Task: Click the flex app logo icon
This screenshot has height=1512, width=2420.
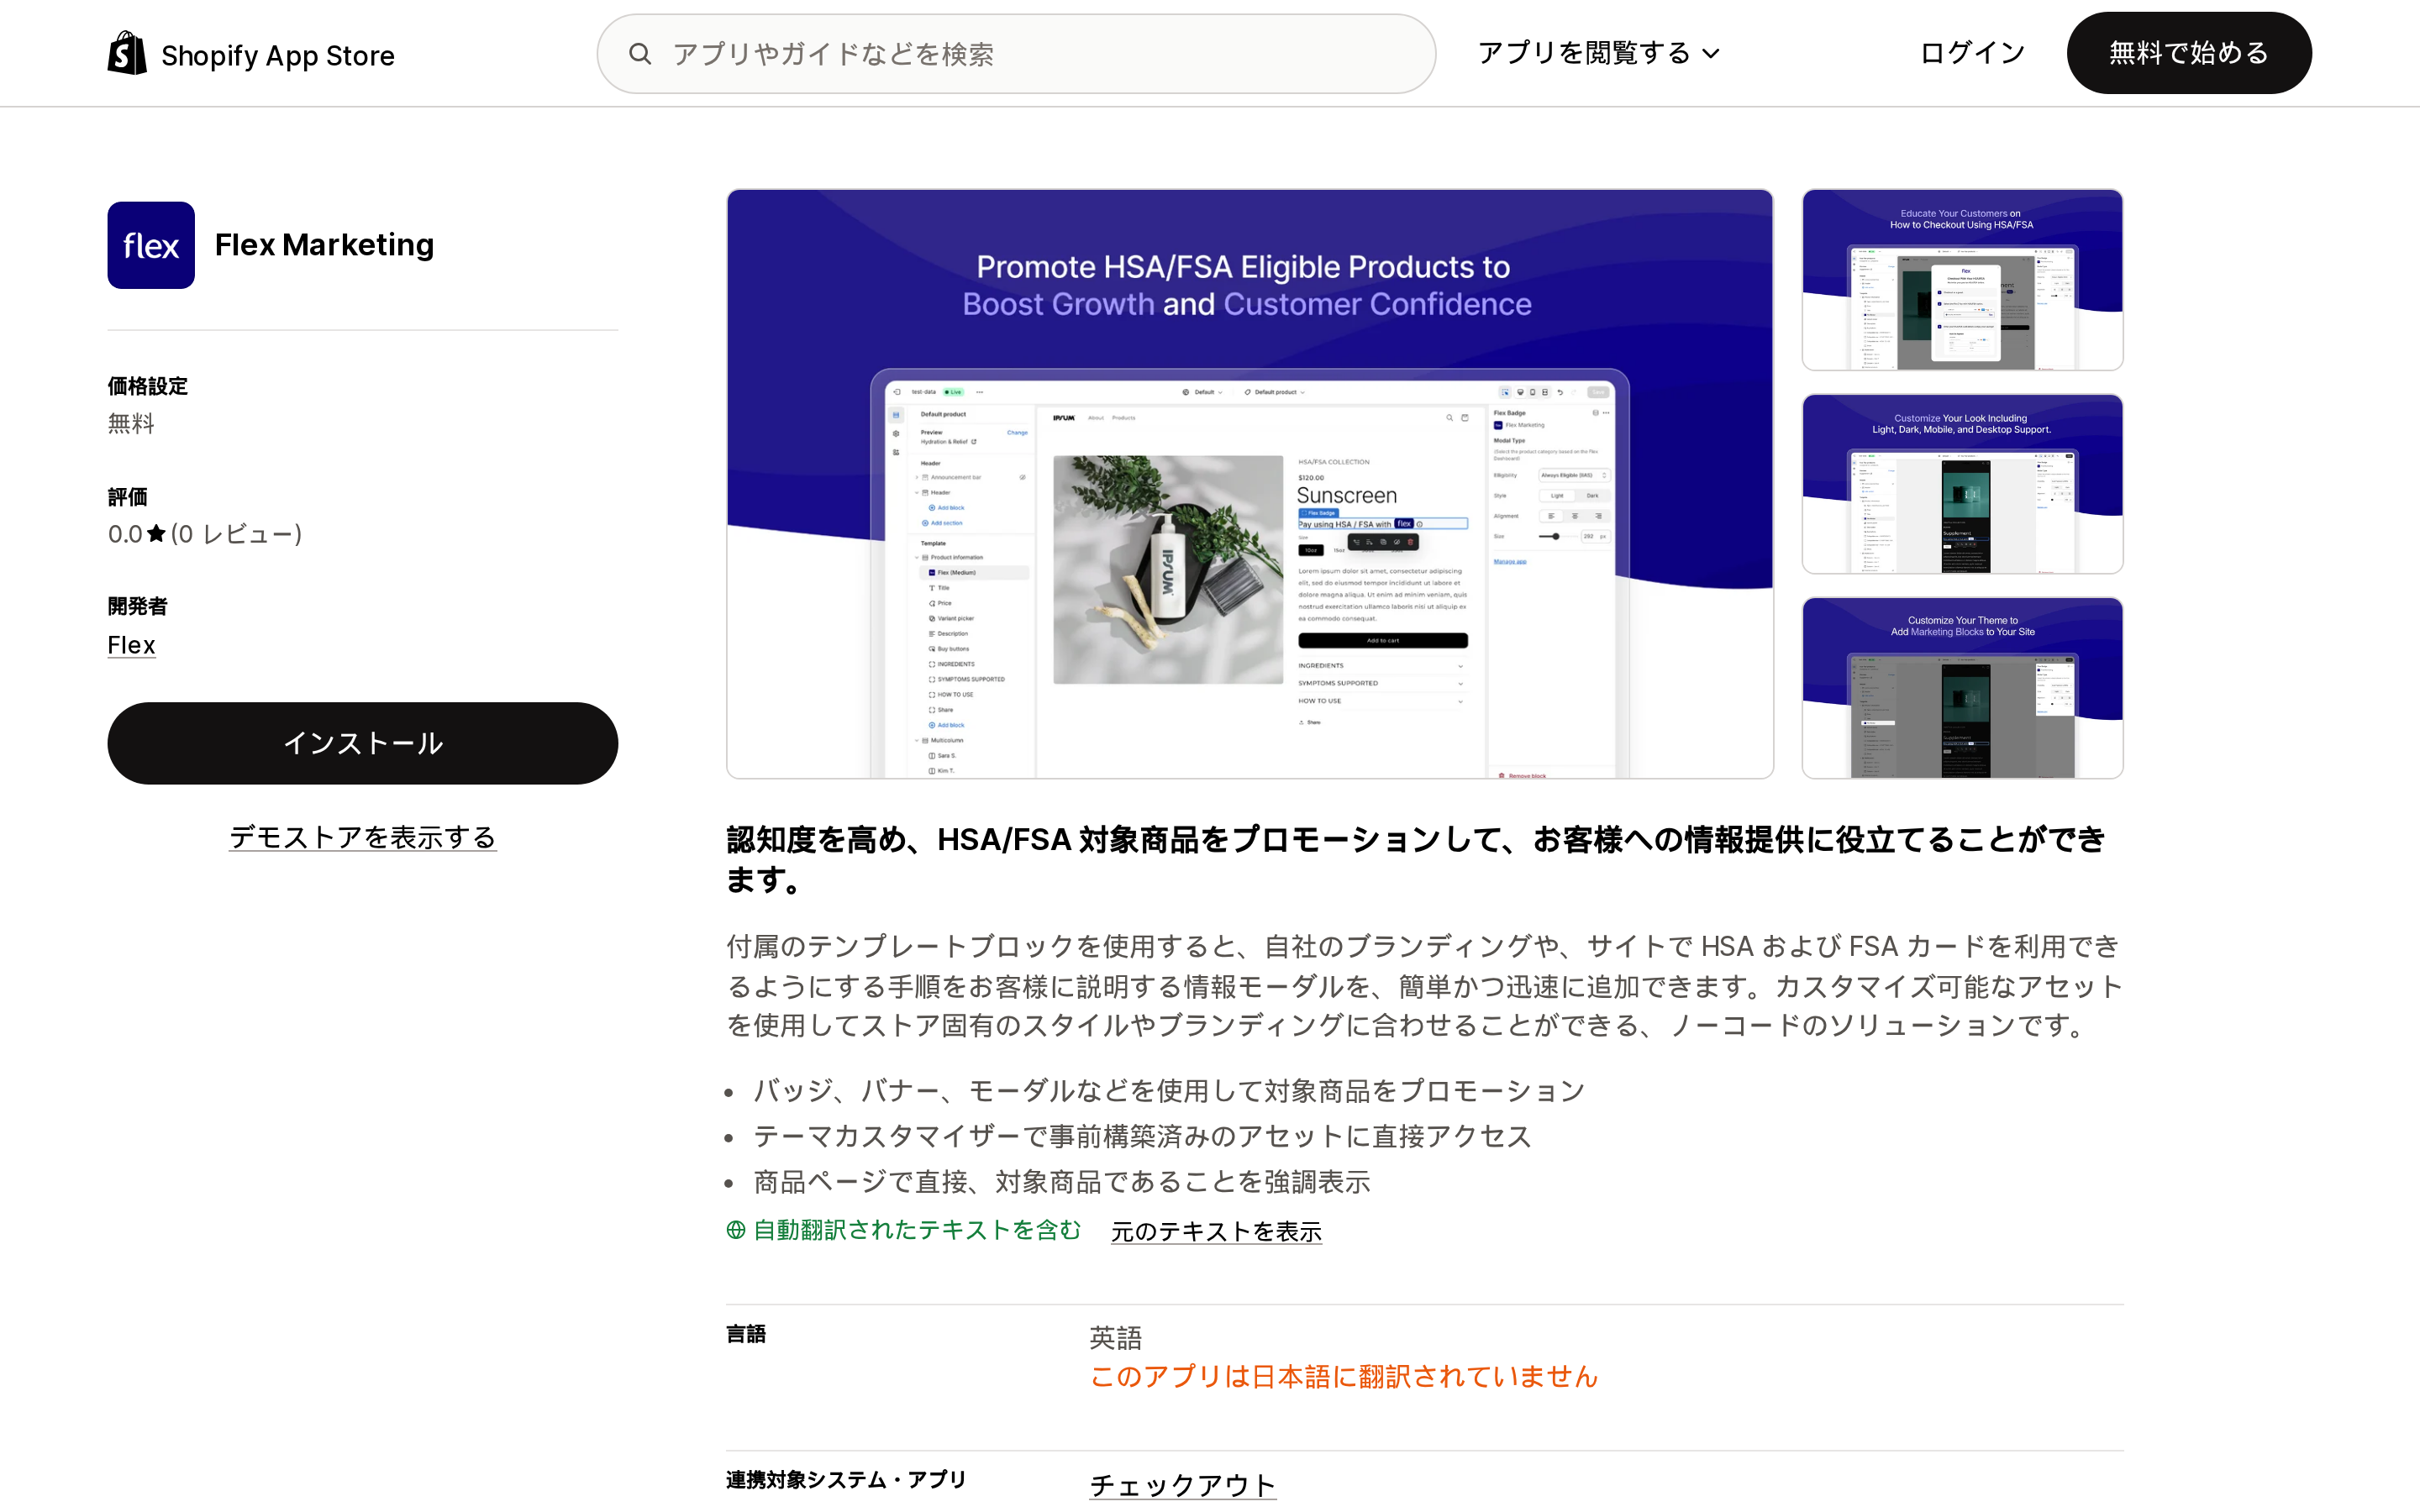Action: [x=151, y=245]
